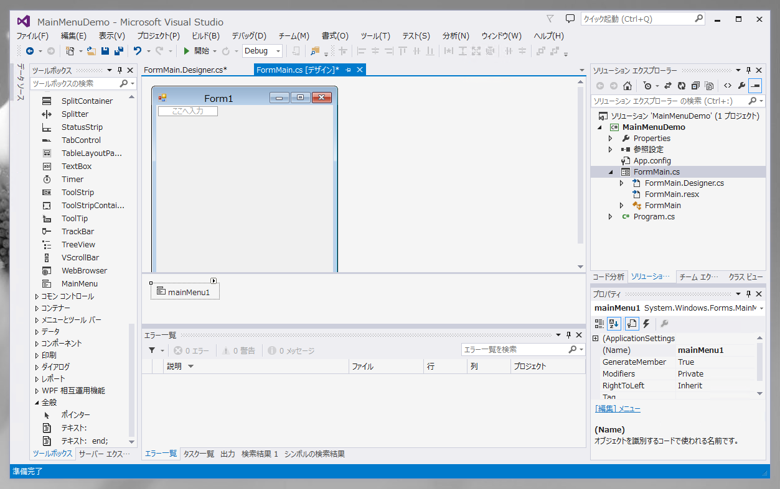Click the Collapse All icon in Solution Explorer
This screenshot has width=780, height=489.
[695, 86]
